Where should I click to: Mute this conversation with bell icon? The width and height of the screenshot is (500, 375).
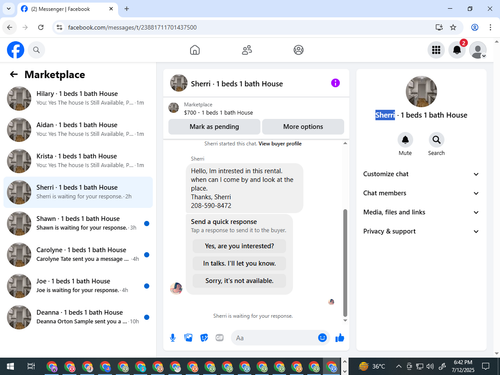[x=405, y=140]
